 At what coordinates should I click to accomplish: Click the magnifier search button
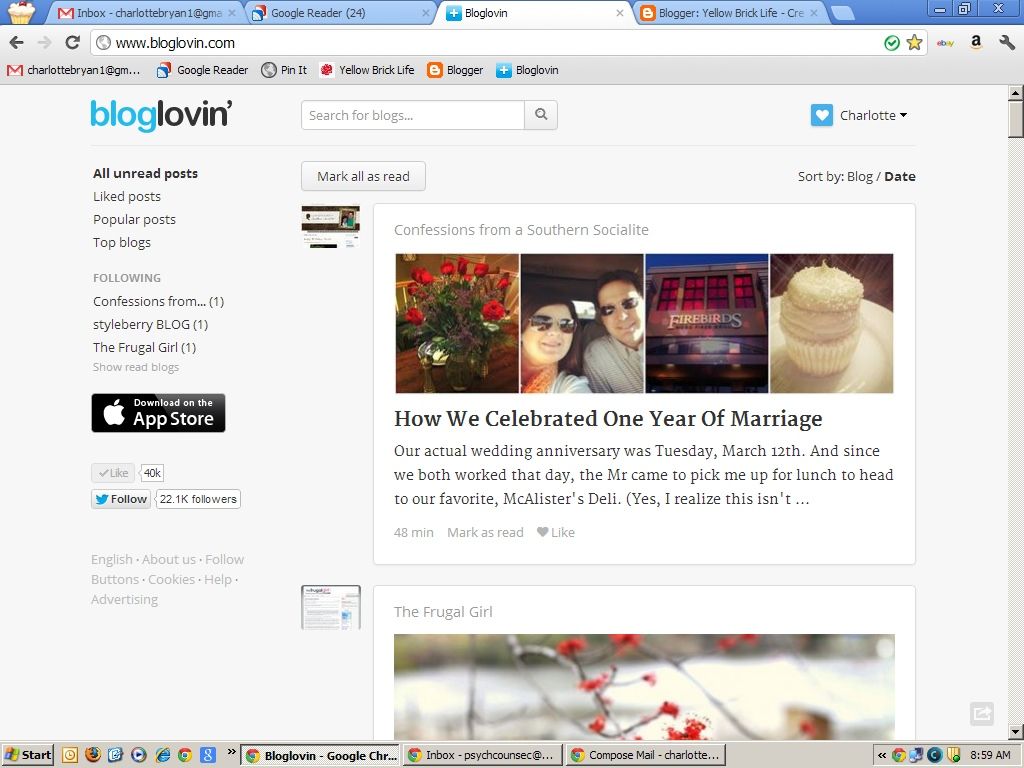541,115
